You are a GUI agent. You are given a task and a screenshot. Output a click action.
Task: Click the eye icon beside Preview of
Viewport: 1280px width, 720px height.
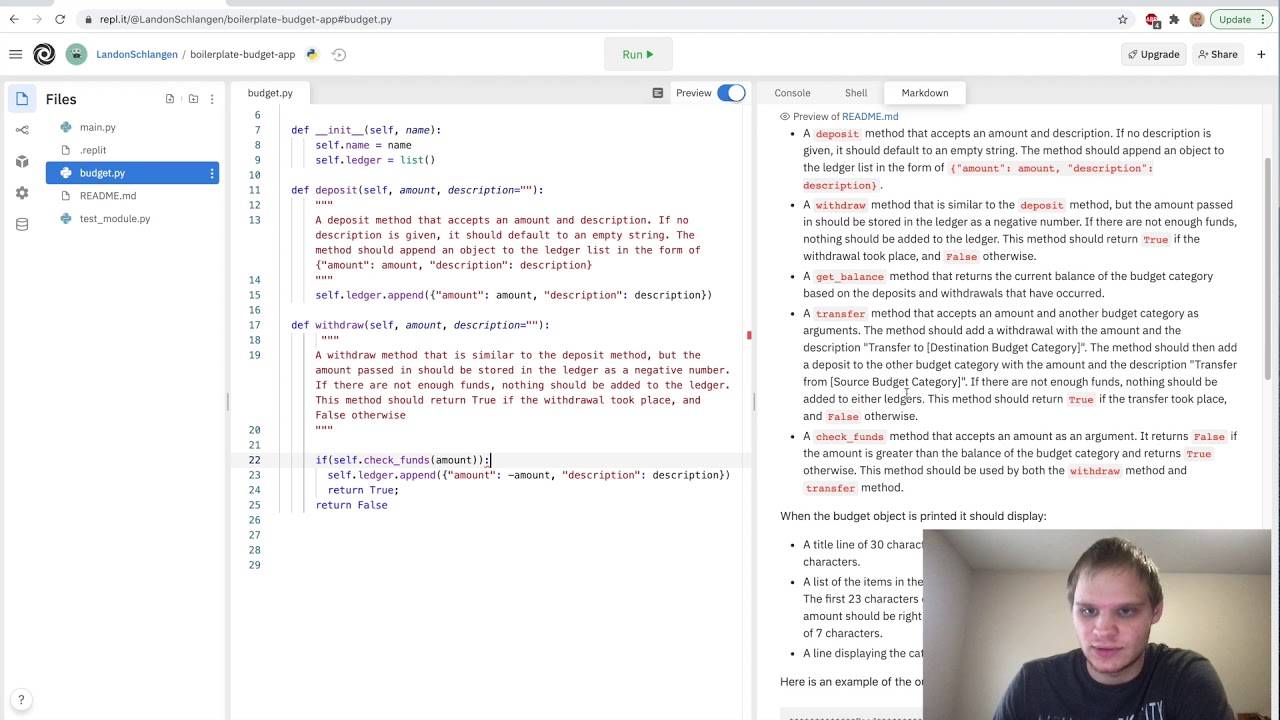tap(785, 117)
